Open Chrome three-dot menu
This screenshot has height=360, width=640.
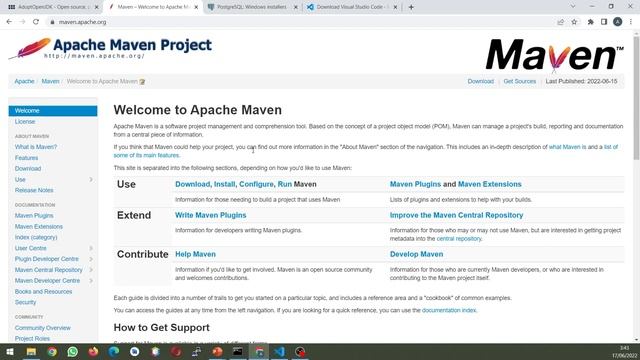631,22
